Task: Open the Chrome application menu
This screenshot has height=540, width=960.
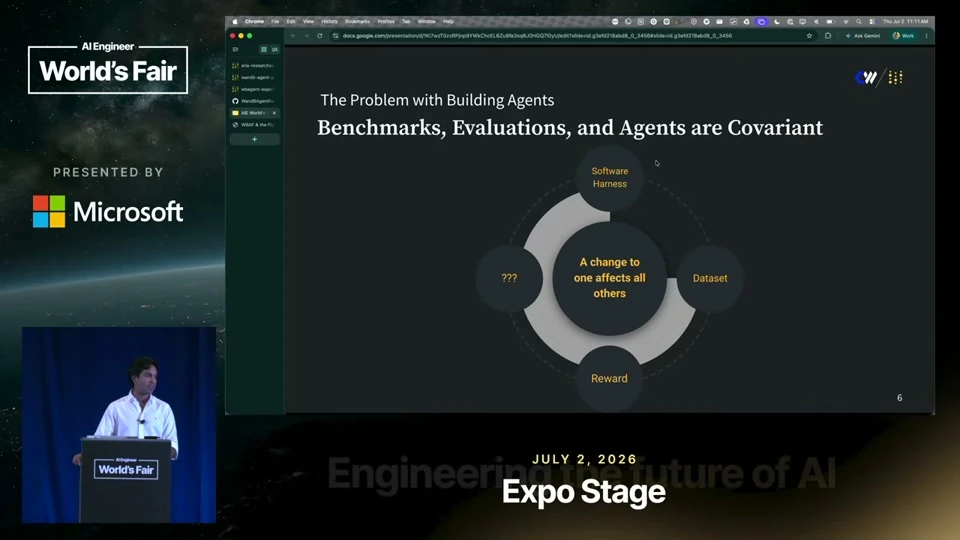Action: point(254,21)
